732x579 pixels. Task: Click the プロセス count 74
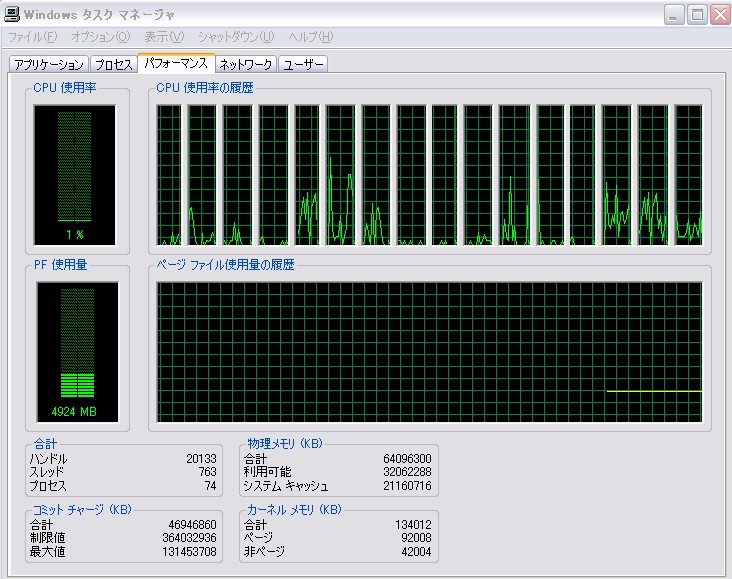coord(211,486)
